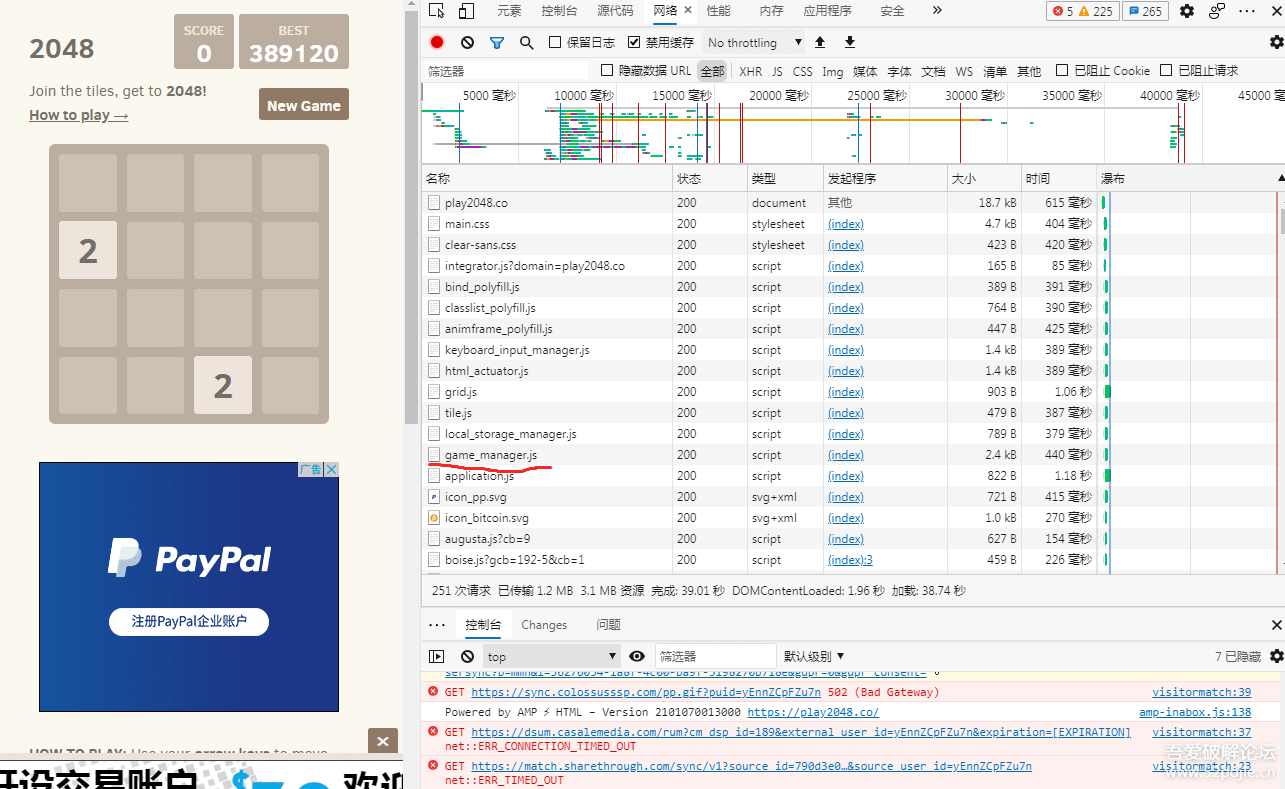Start a New Game in 2048
Viewport: 1285px width, 789px height.
pyautogui.click(x=304, y=105)
